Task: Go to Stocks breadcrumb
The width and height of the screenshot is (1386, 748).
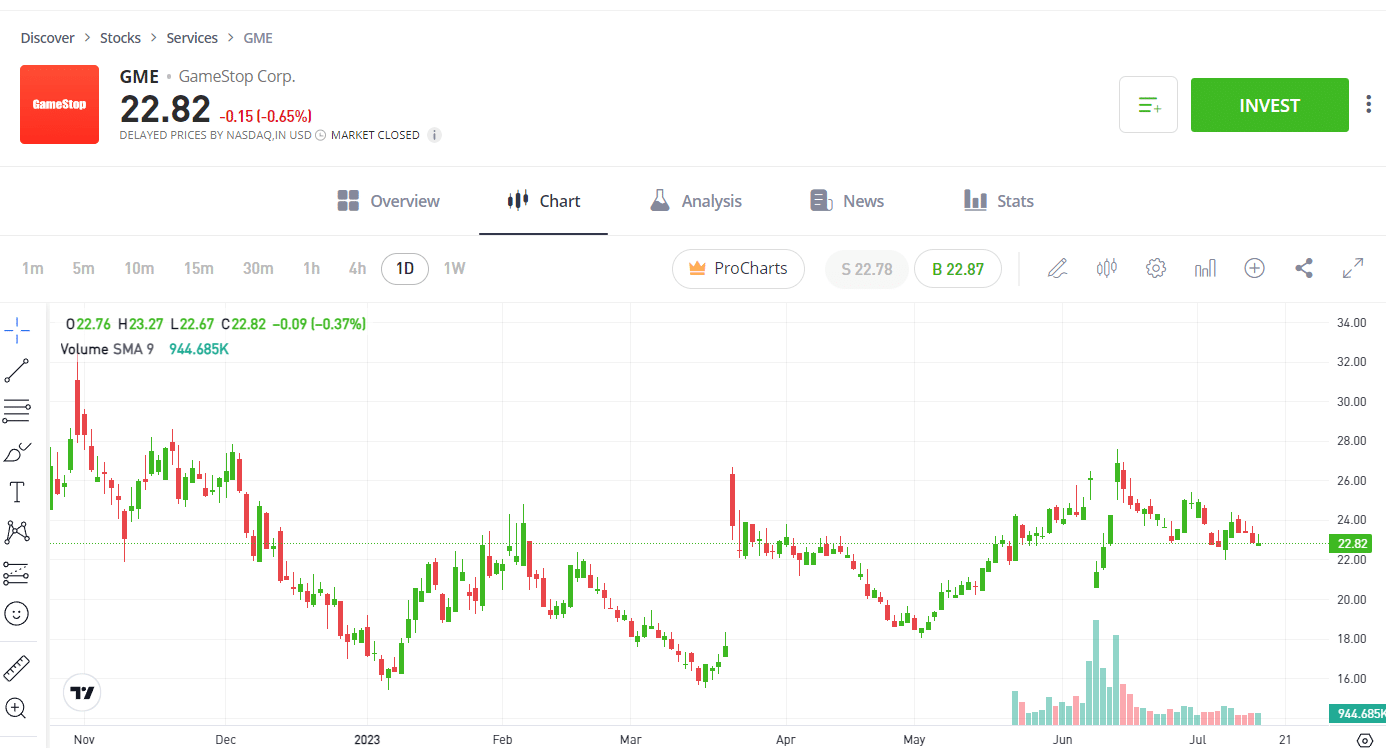Action: (120, 38)
